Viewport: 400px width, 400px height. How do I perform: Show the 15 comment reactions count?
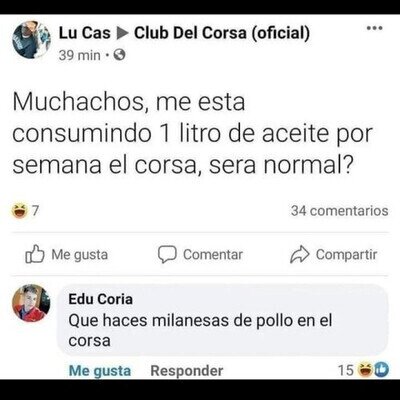[x=345, y=370]
